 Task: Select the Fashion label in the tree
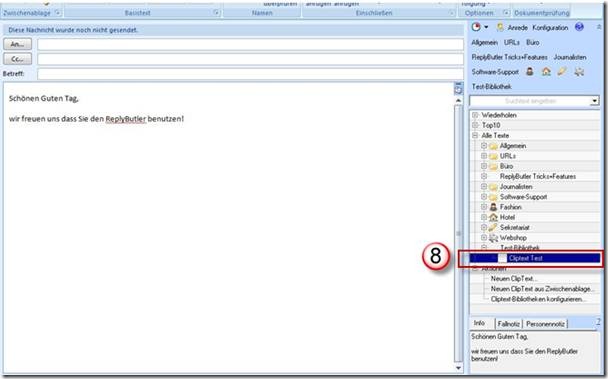click(510, 207)
